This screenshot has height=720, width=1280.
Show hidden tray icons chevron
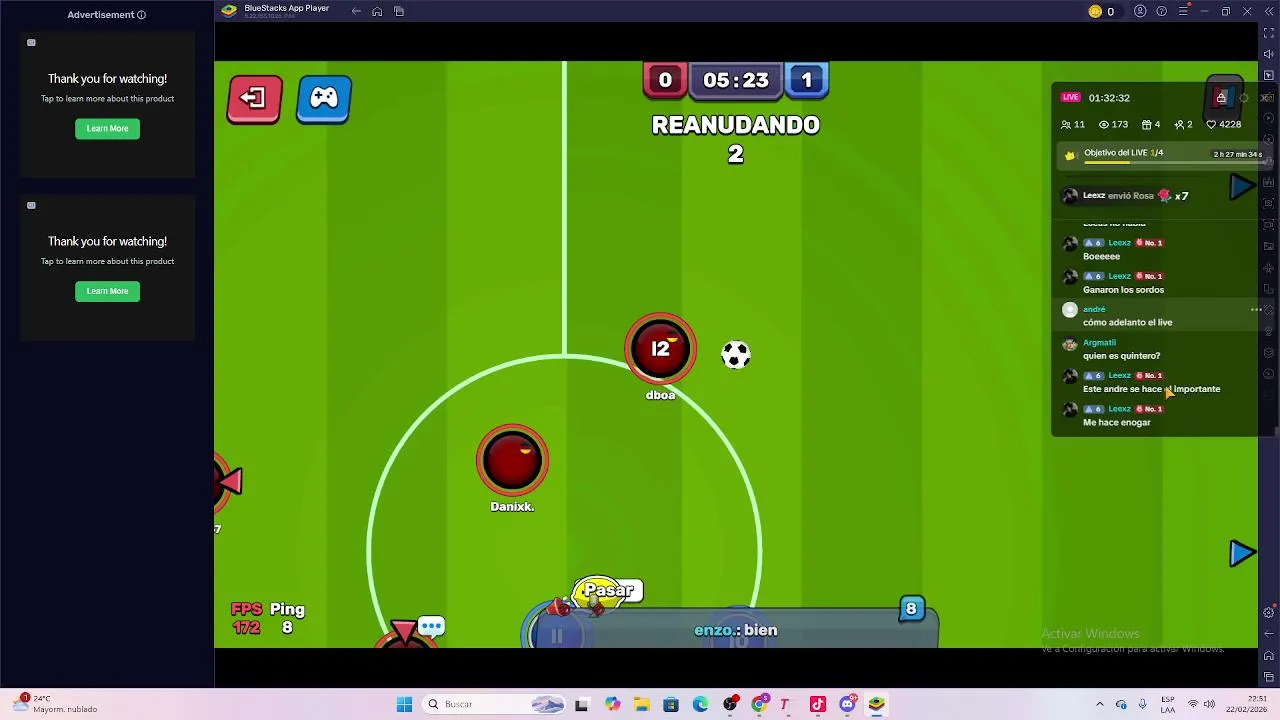click(1100, 704)
